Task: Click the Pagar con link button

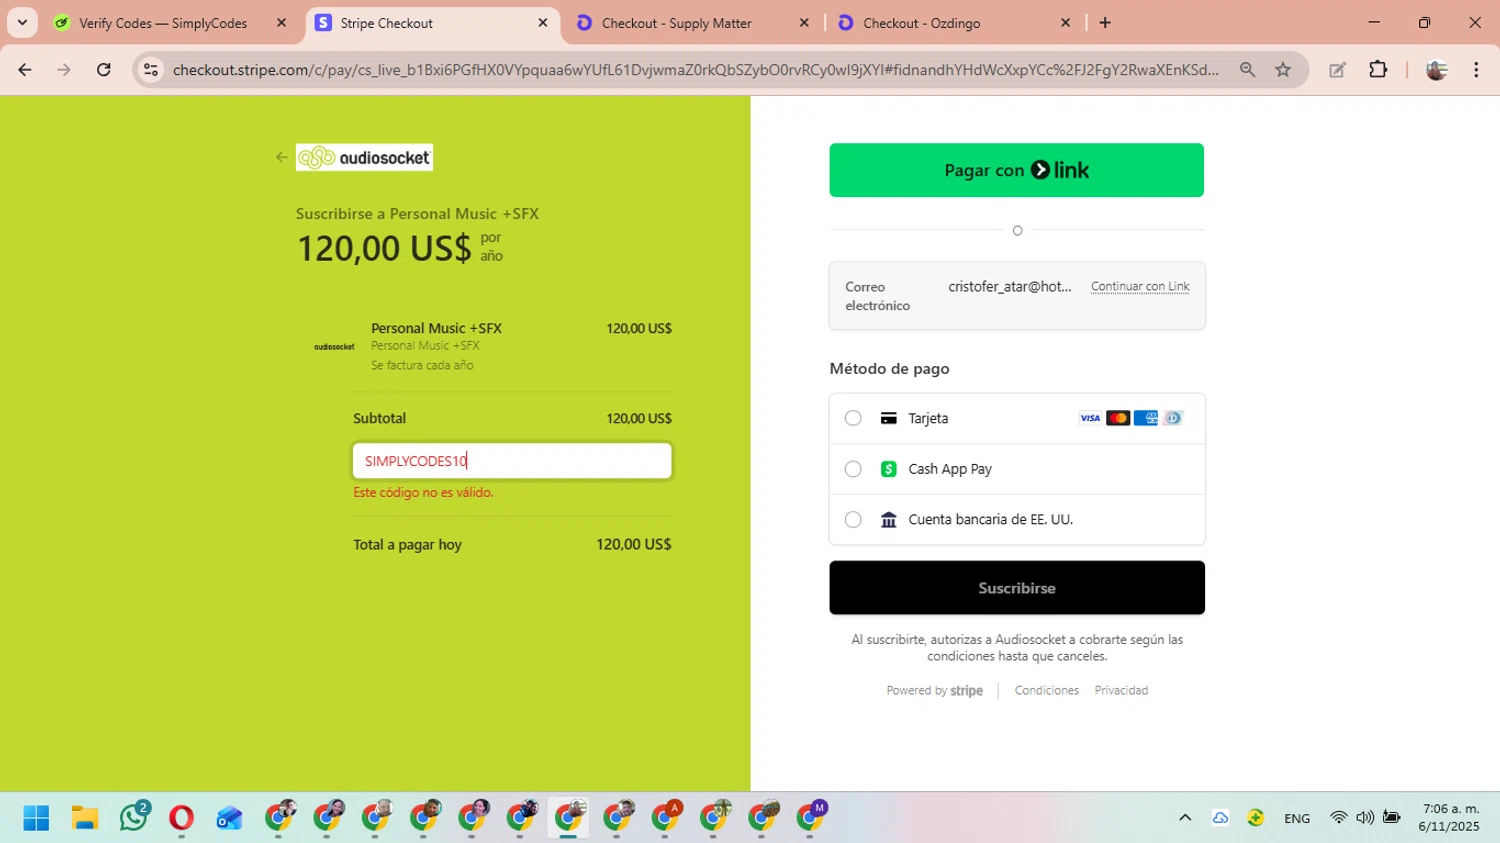Action: (1016, 170)
